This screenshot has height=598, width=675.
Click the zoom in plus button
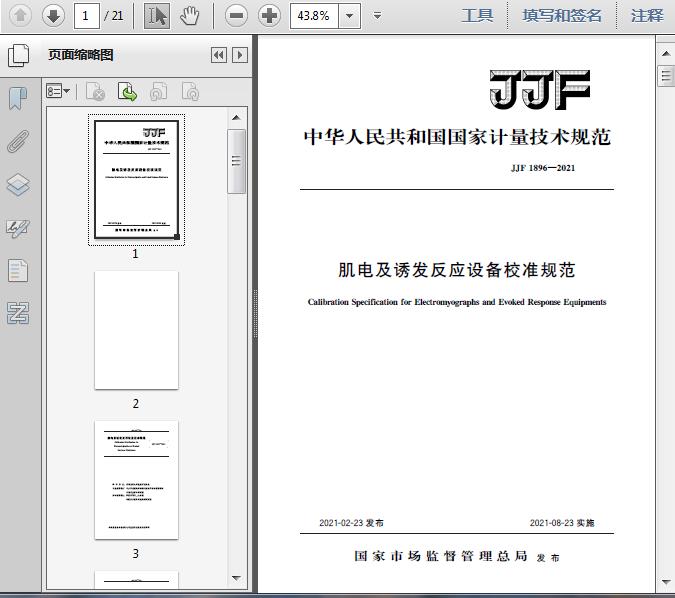point(269,15)
